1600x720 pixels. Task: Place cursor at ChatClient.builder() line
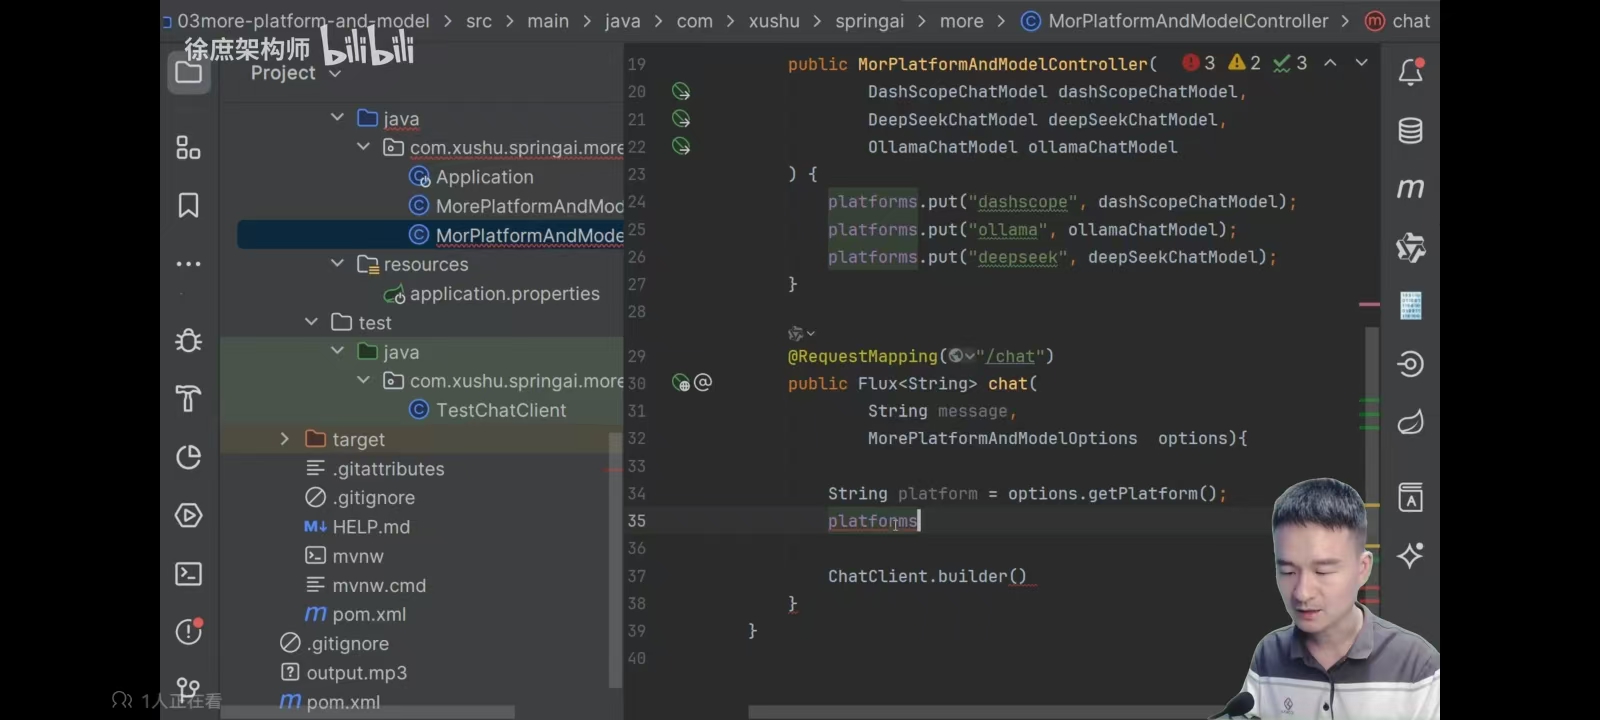pyautogui.click(x=927, y=576)
